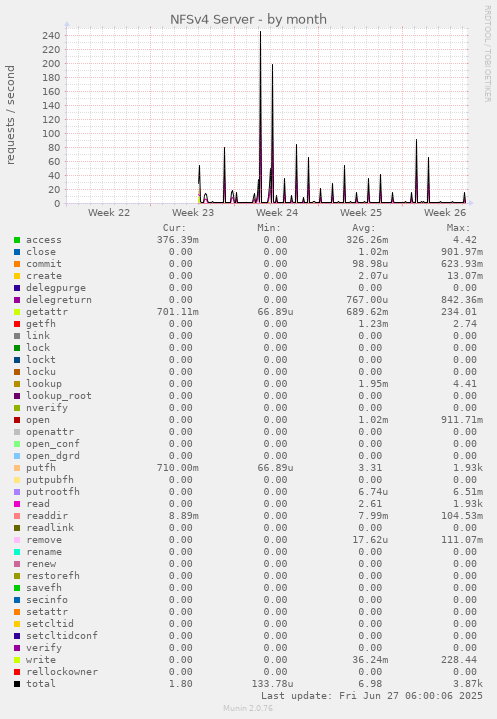Viewport: 497px width, 719px height.
Task: Click the purple delegreturn legend swatch
Action: (x=17, y=300)
